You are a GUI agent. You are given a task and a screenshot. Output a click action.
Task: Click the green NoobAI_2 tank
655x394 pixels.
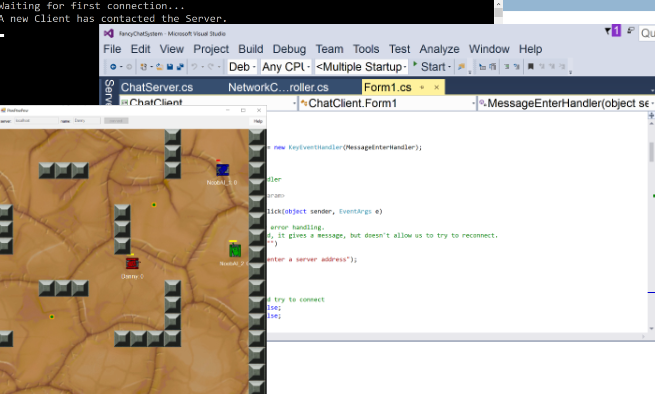235,251
